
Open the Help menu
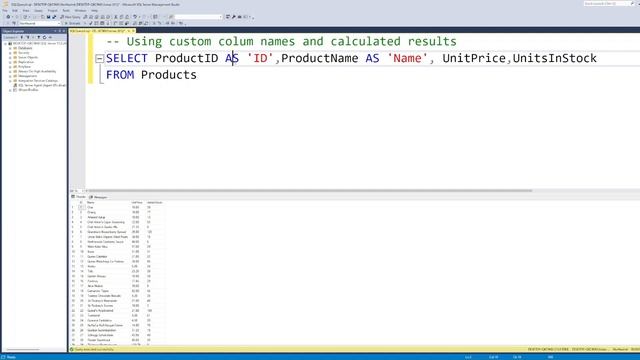coord(94,11)
